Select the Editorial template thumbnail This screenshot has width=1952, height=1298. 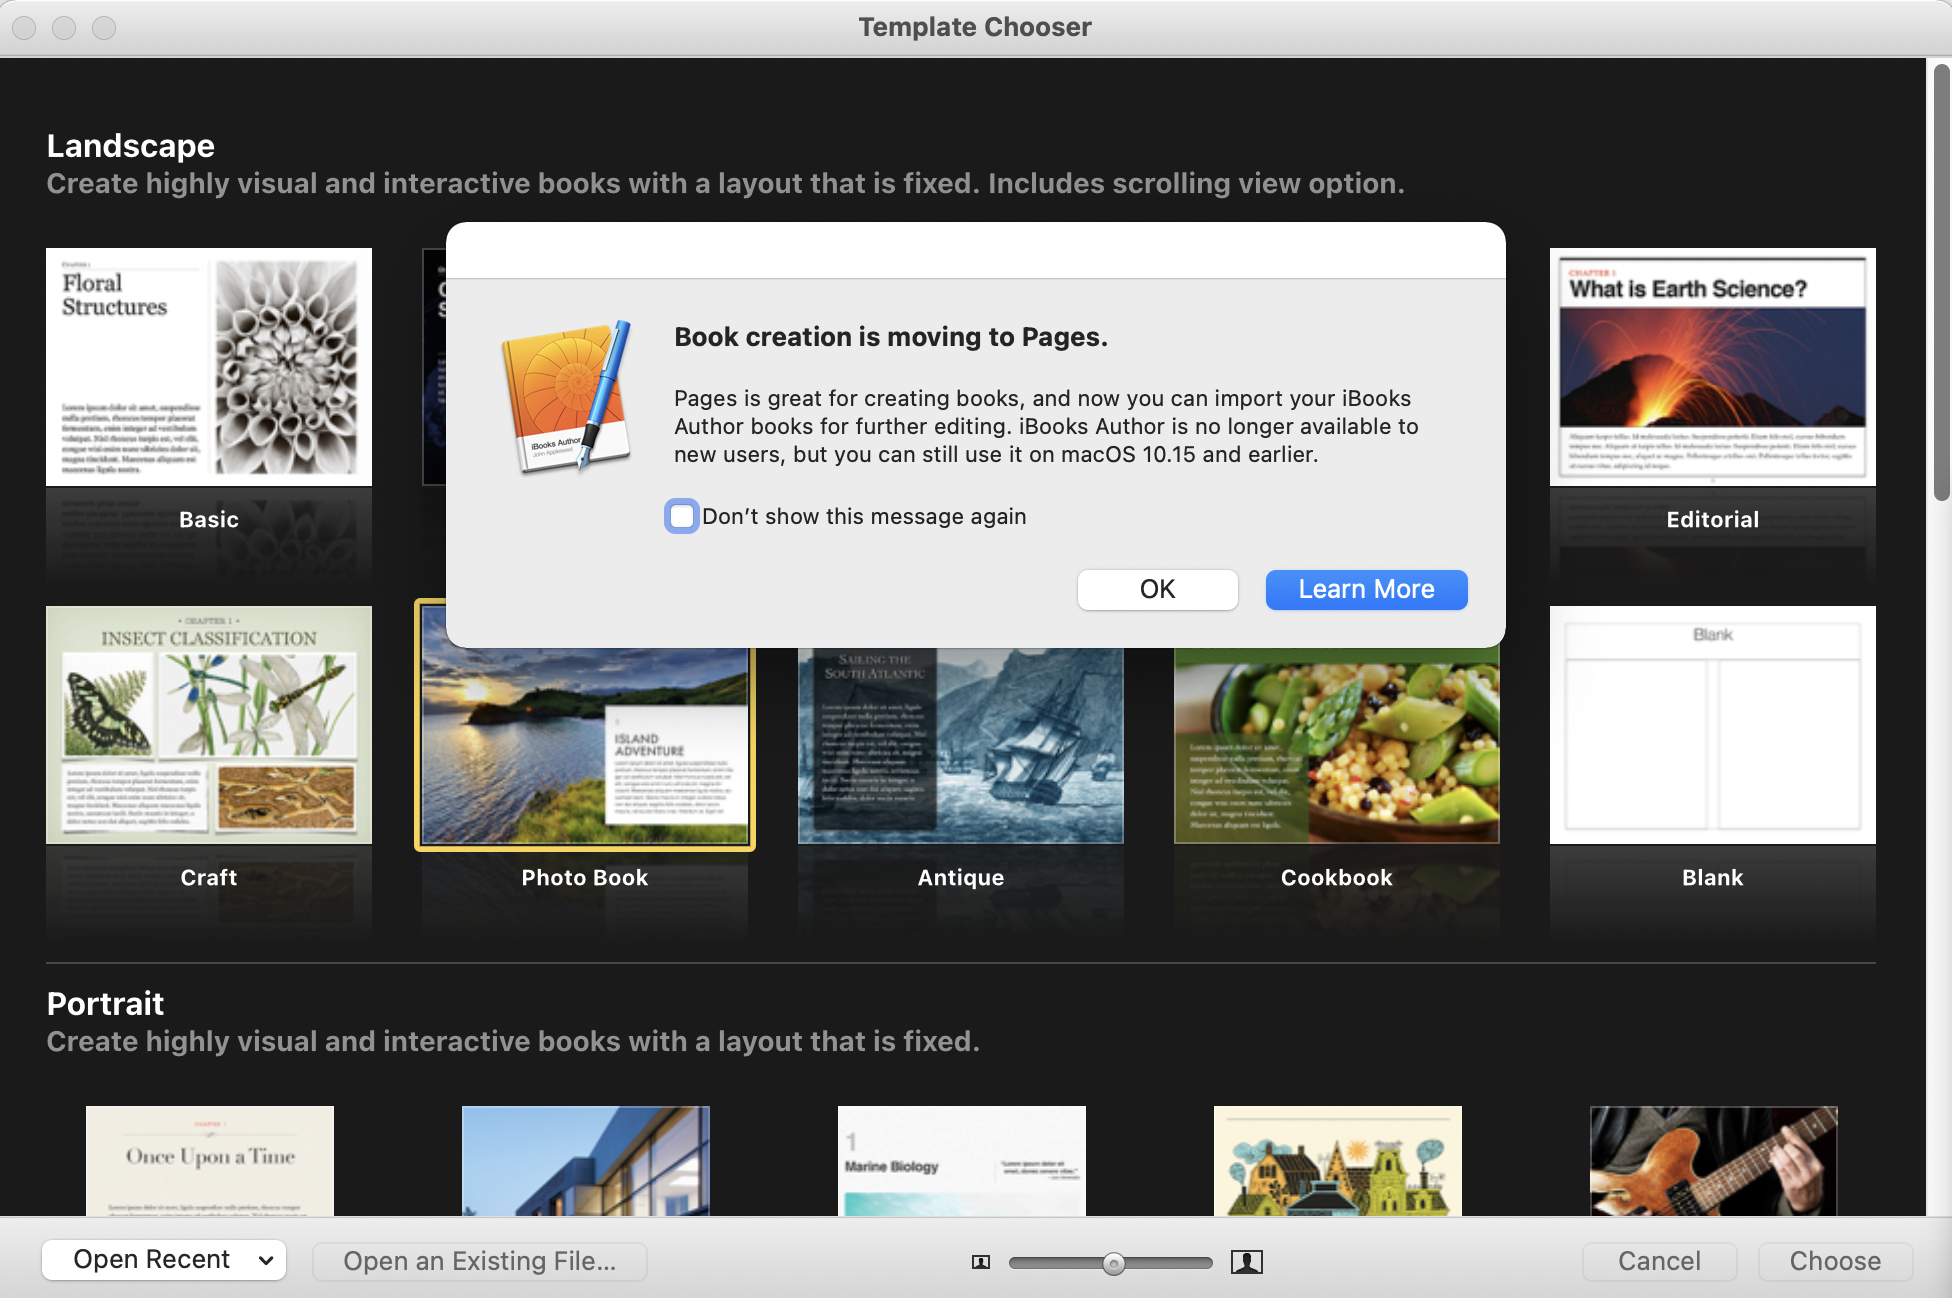(x=1712, y=367)
